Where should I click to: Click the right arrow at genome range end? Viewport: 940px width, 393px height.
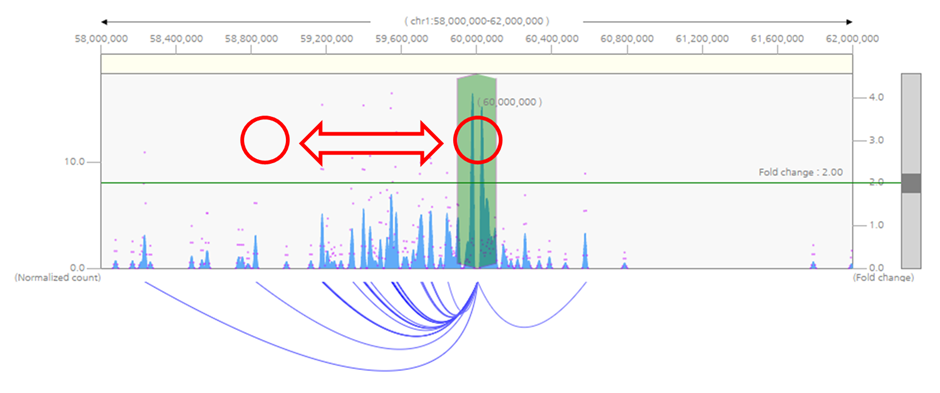tap(848, 22)
